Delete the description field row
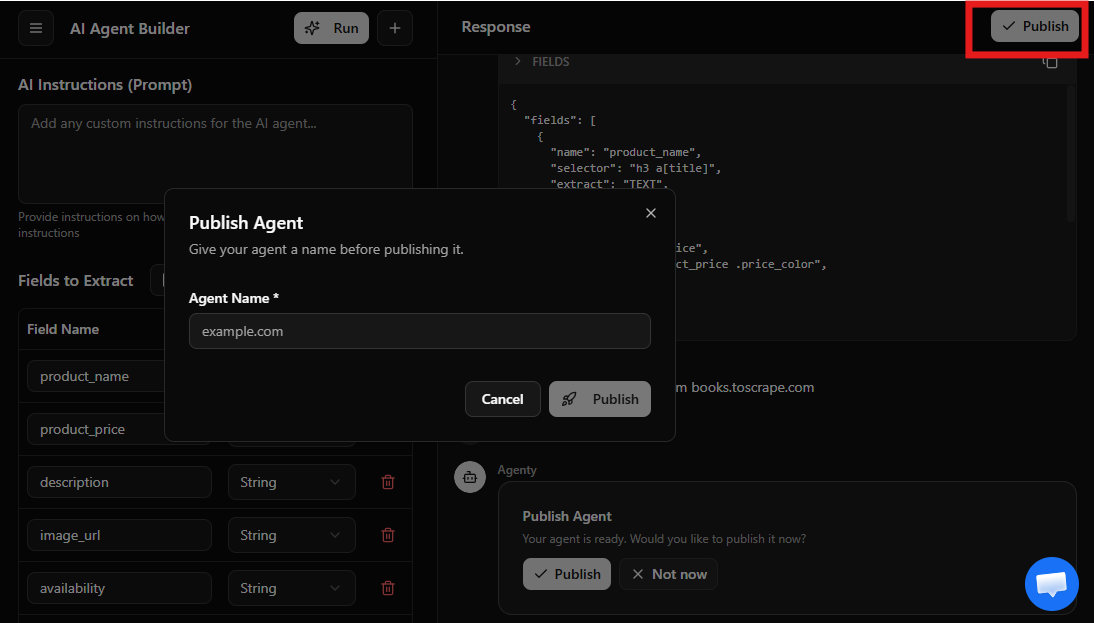Viewport: 1094px width, 623px height. point(388,482)
